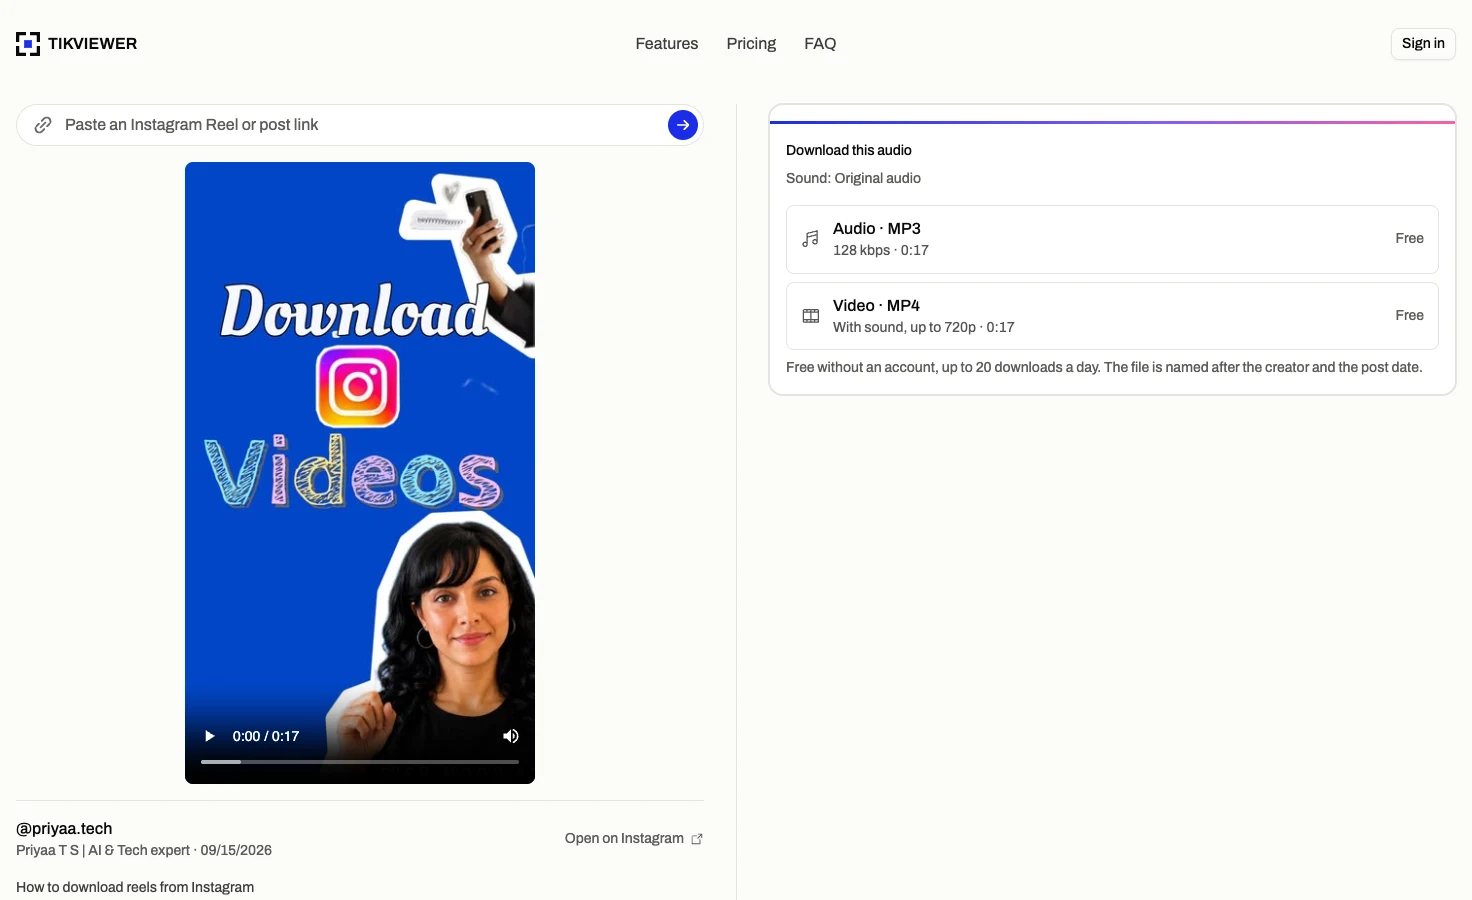The width and height of the screenshot is (1472, 900).
Task: Open on Instagram link
Action: [x=634, y=839]
